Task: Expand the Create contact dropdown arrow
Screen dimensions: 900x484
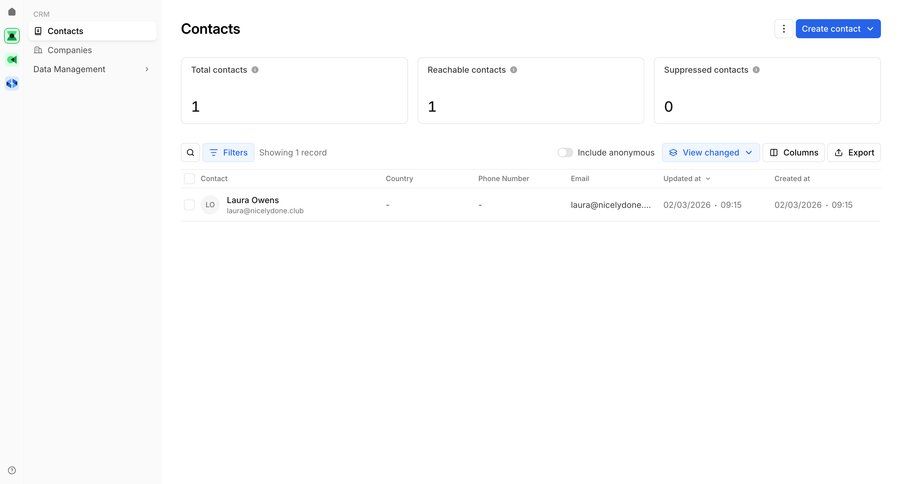Action: pyautogui.click(x=870, y=29)
